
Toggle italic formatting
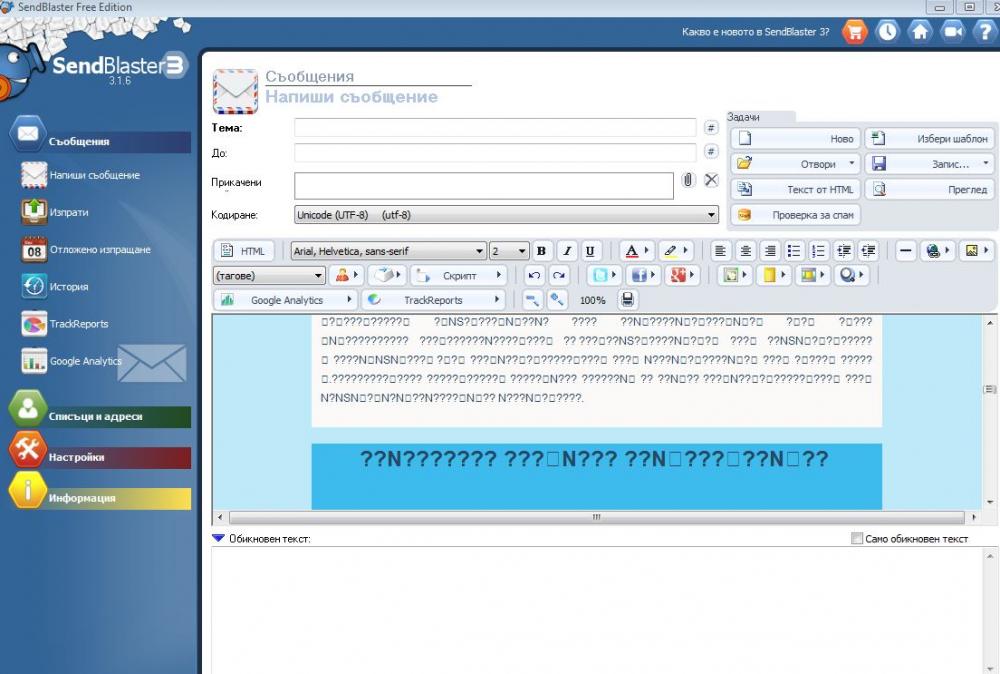(566, 251)
